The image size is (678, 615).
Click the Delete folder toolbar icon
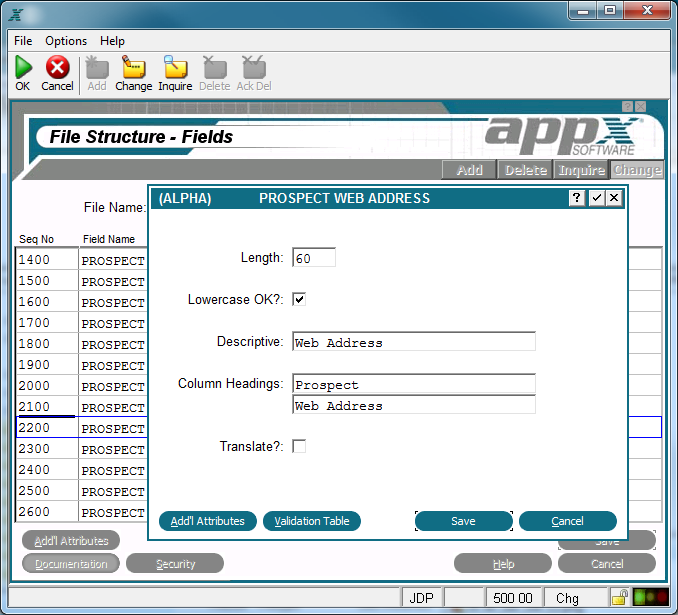tap(215, 67)
